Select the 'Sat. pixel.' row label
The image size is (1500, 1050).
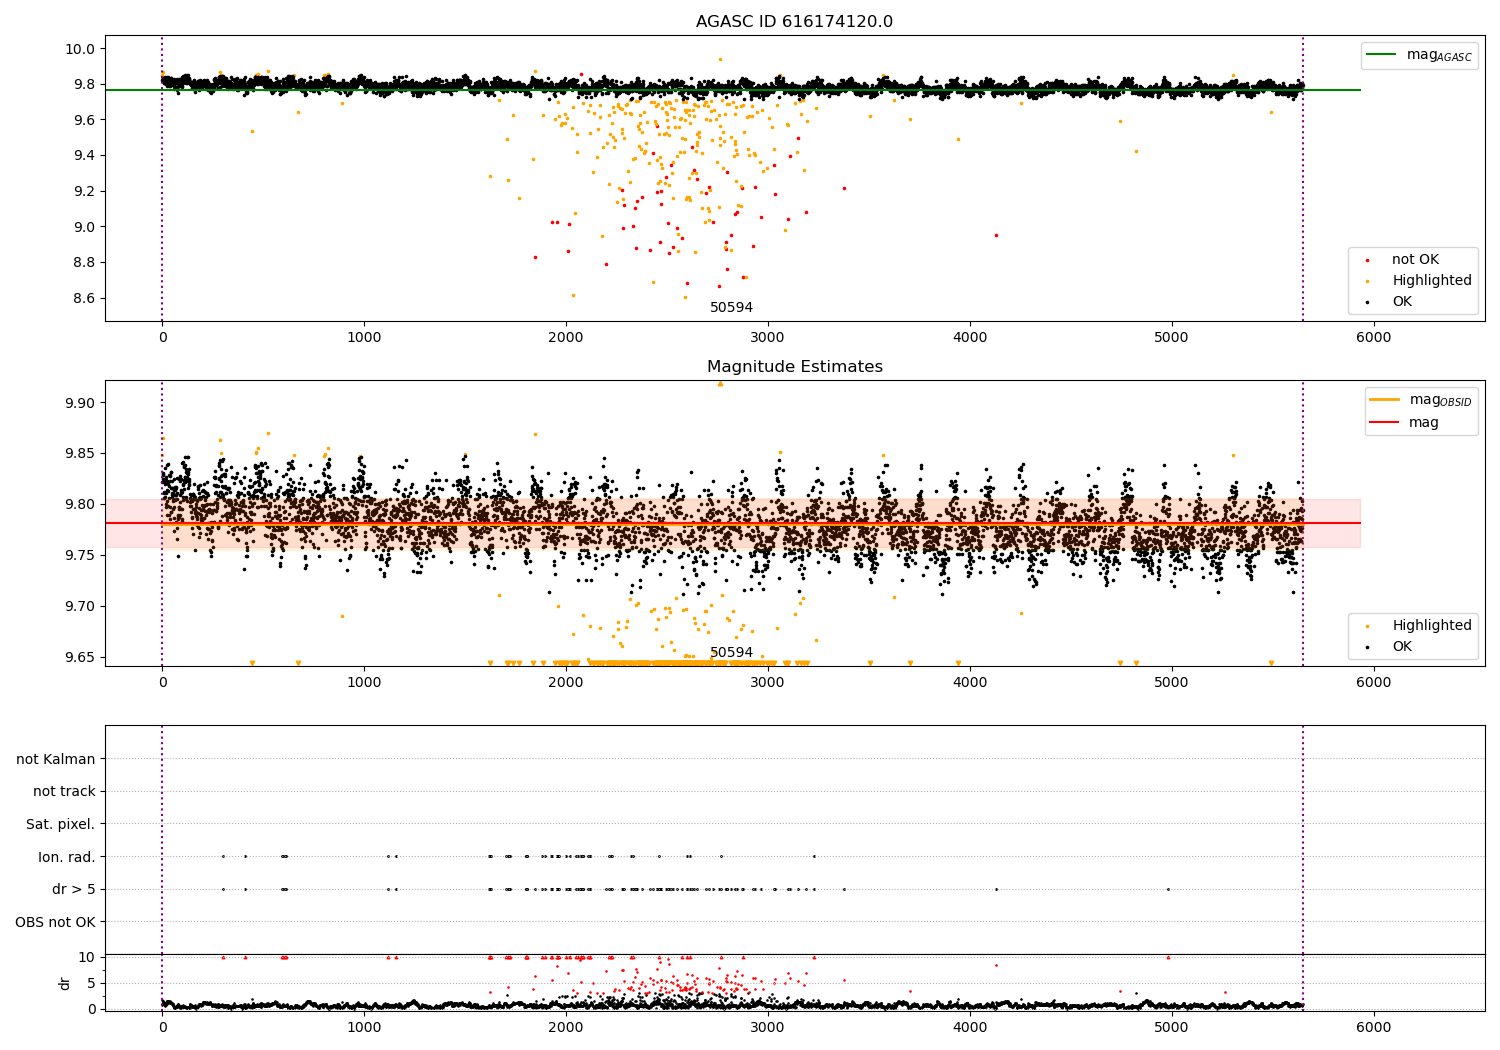click(61, 824)
